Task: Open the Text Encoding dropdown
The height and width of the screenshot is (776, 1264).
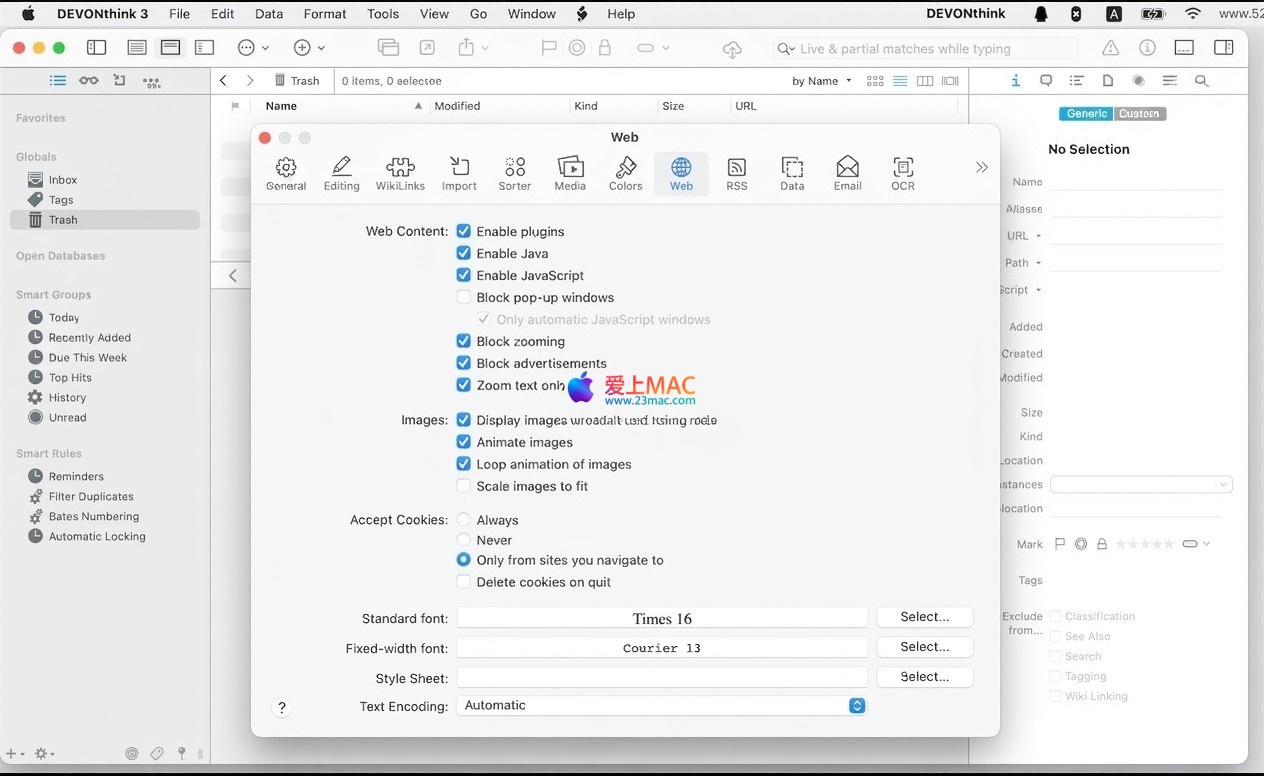Action: point(661,706)
